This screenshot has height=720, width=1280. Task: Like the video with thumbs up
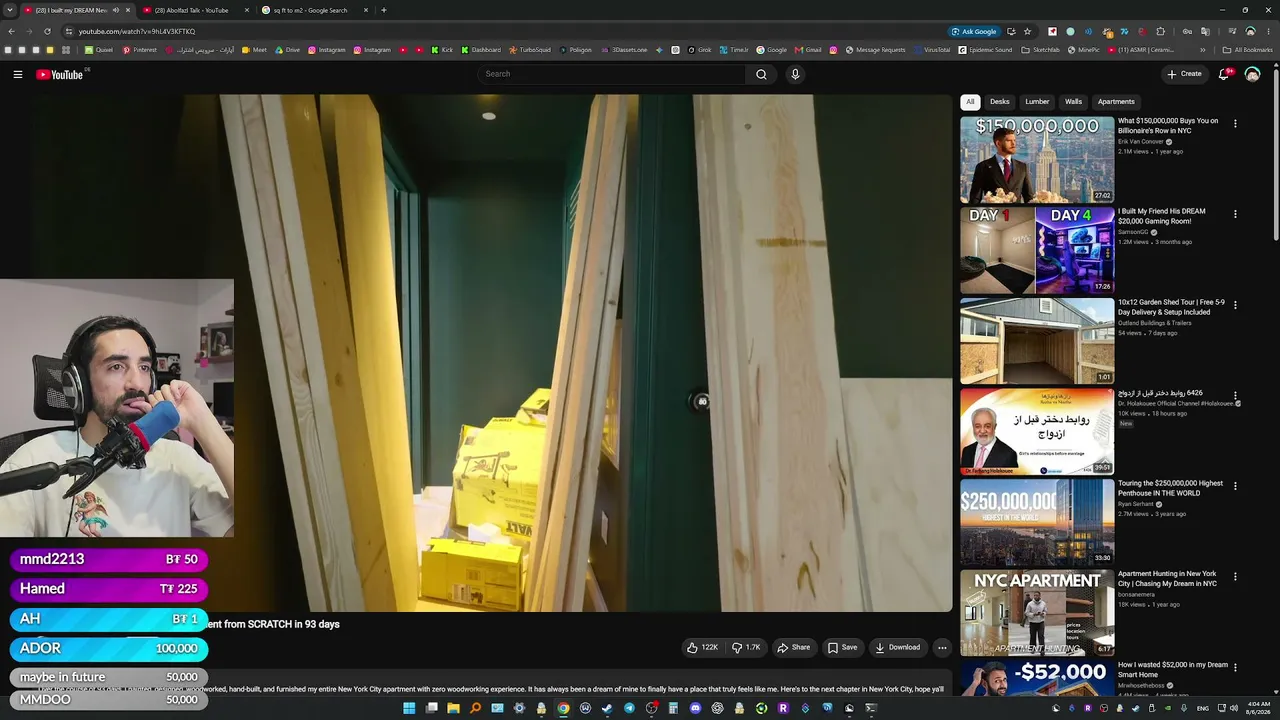(703, 647)
